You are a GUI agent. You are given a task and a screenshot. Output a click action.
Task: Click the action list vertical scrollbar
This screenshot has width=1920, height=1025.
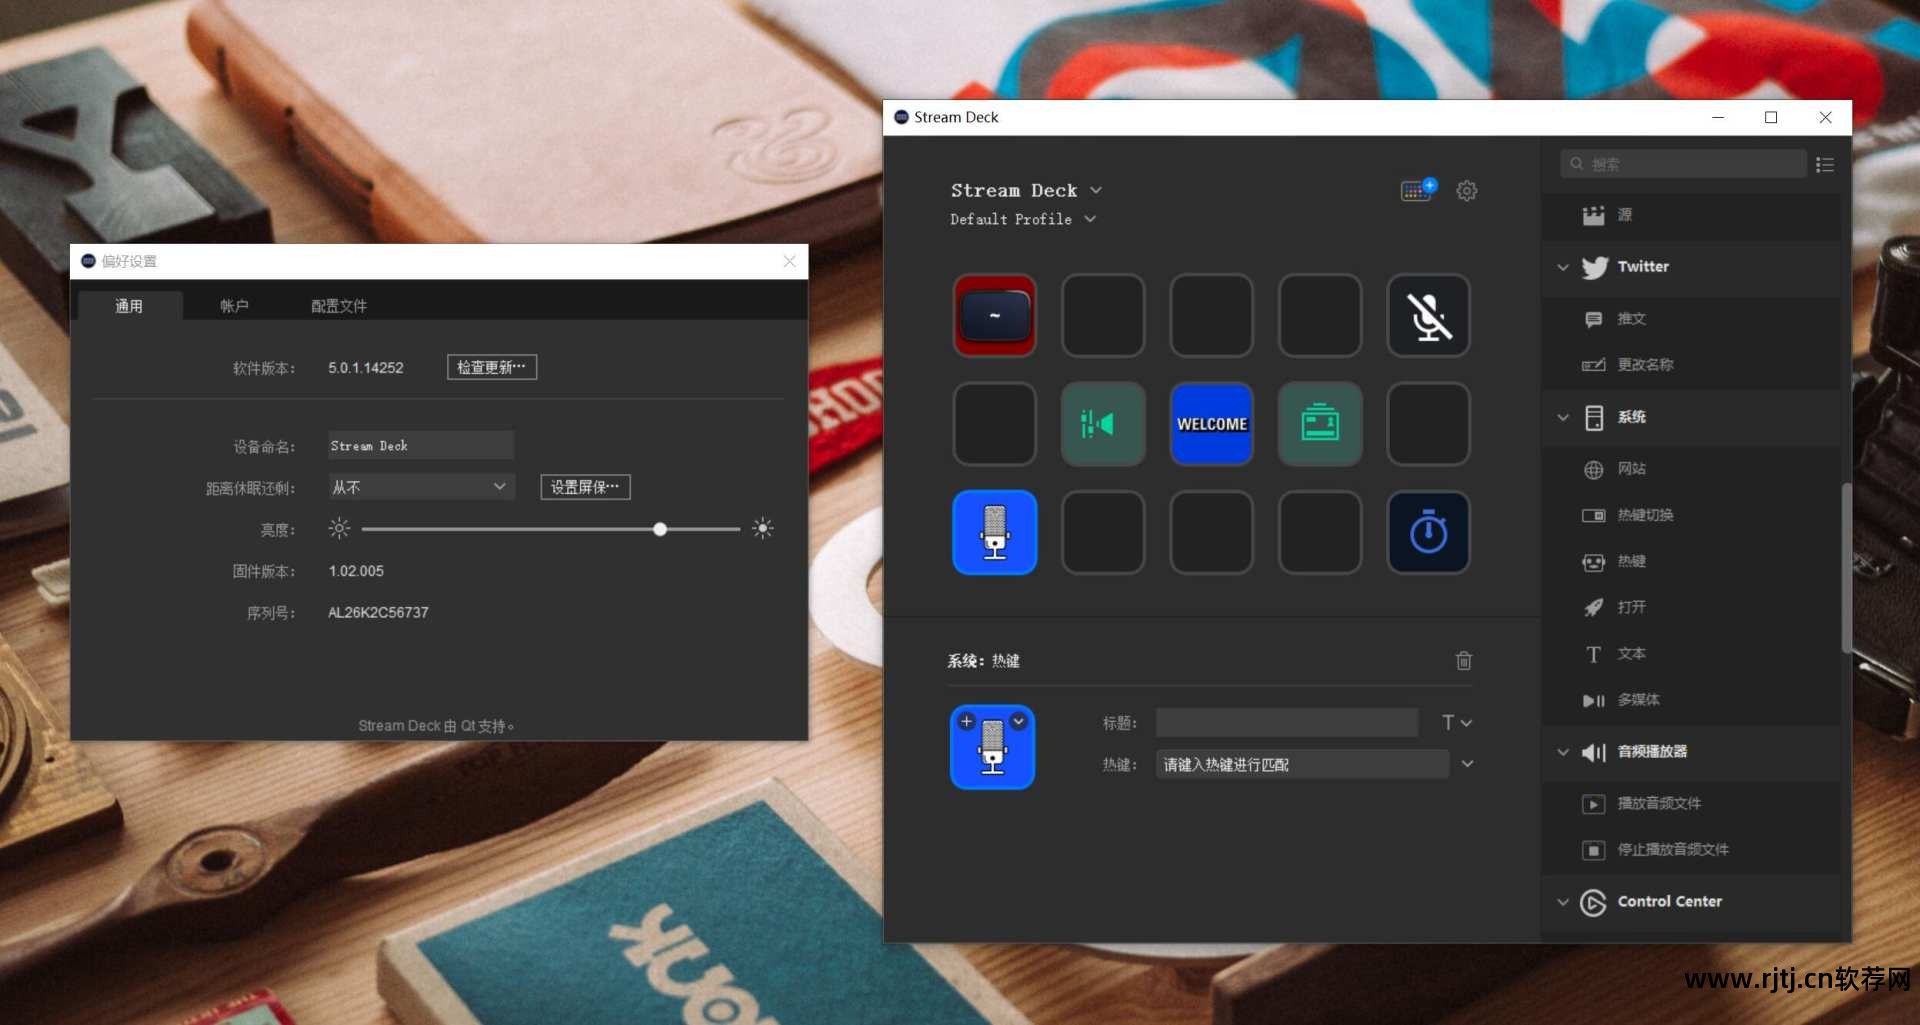click(1846, 568)
